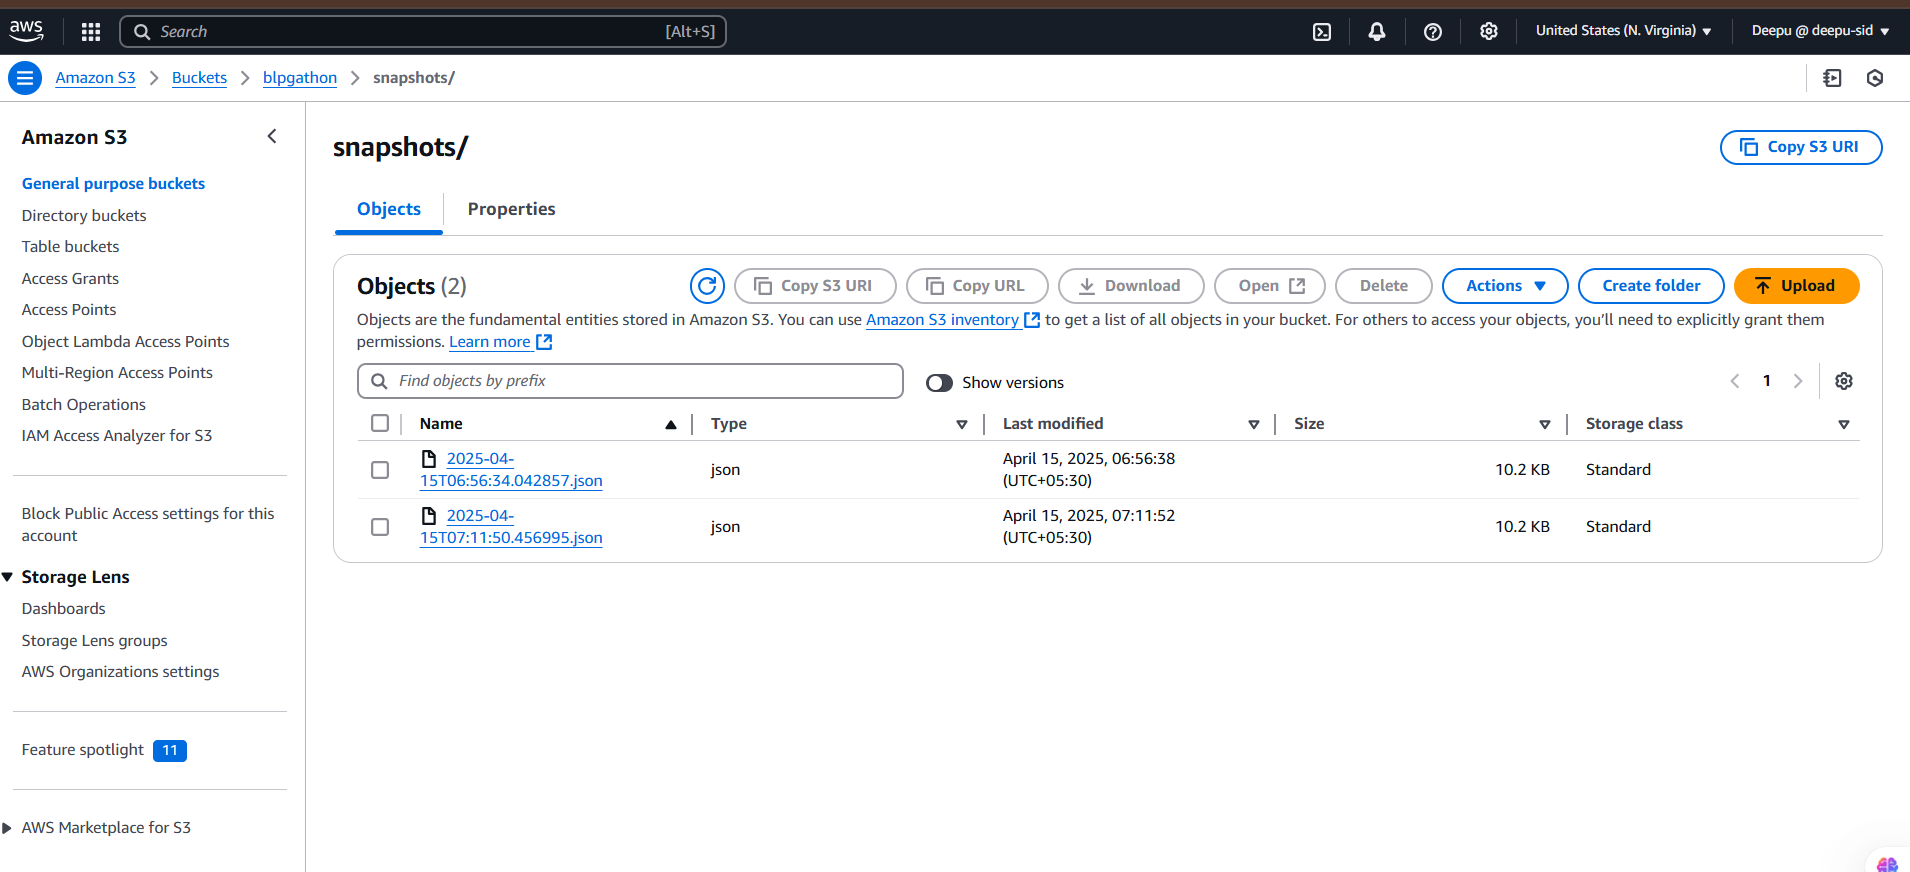Click the Find objects by prefix field

pos(630,381)
